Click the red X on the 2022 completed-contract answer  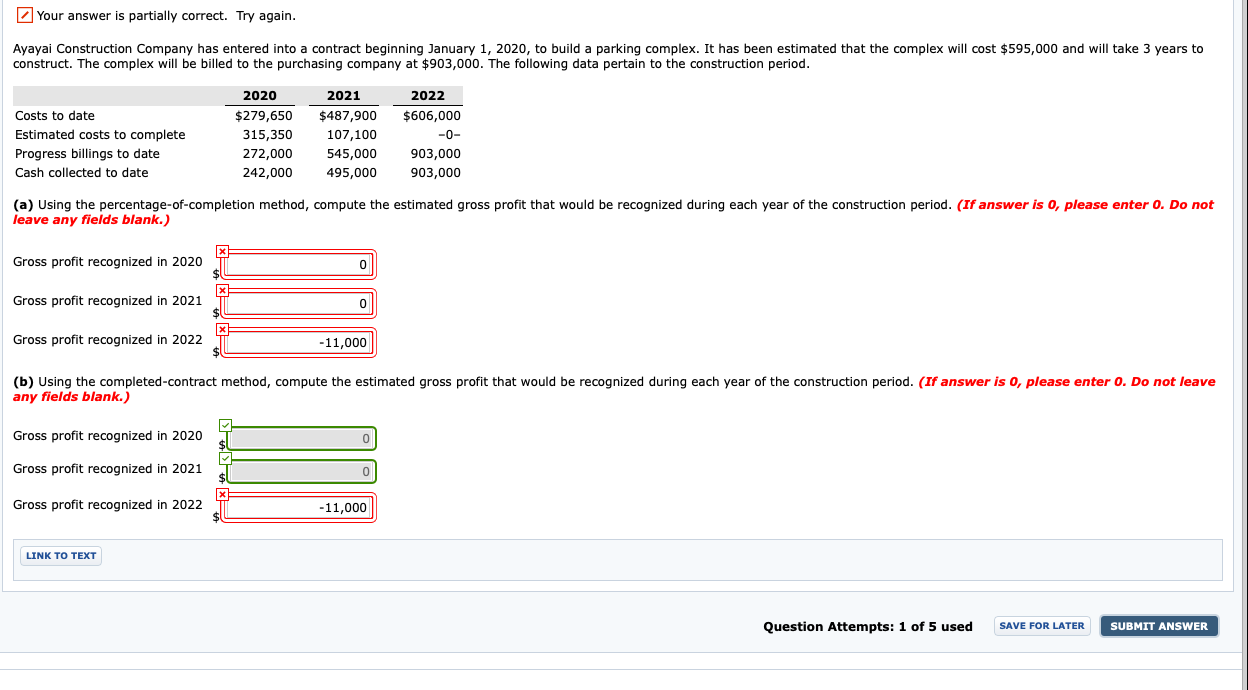(222, 493)
